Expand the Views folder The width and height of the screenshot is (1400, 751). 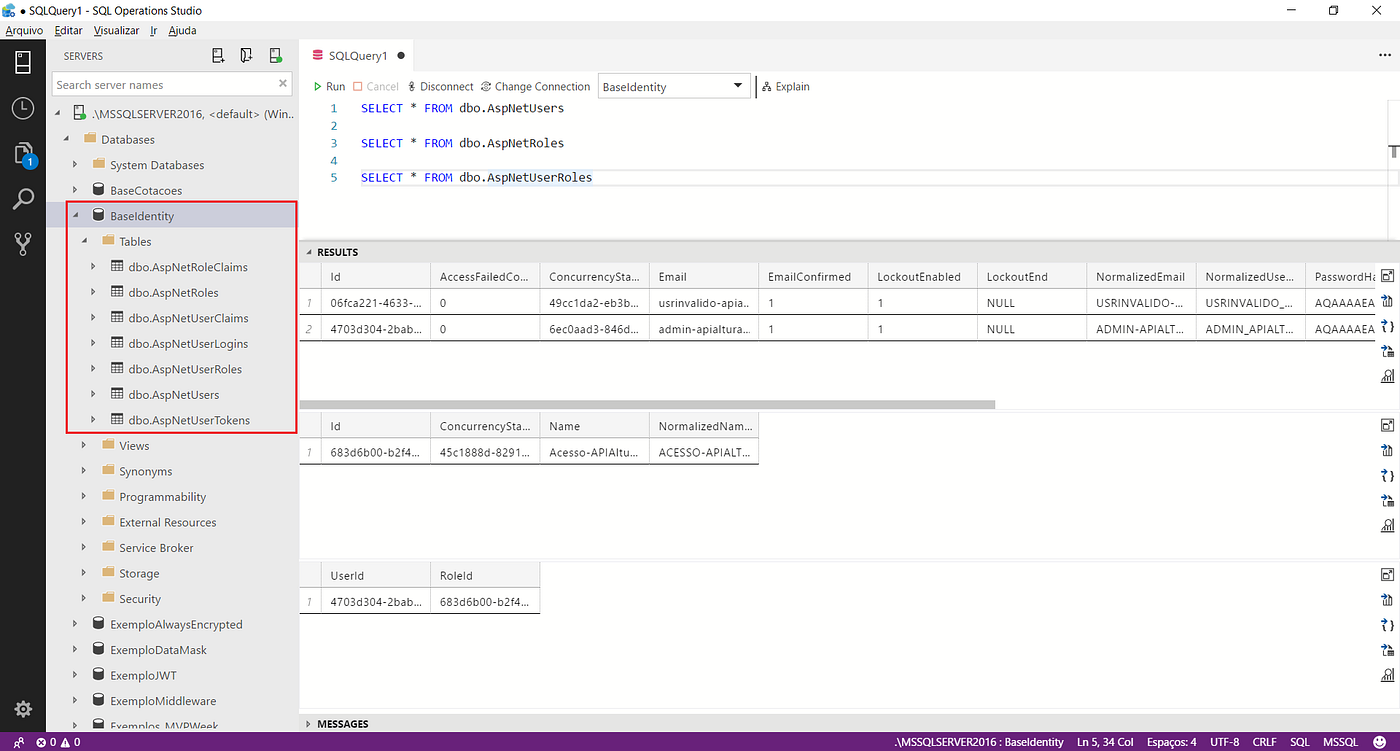[84, 446]
